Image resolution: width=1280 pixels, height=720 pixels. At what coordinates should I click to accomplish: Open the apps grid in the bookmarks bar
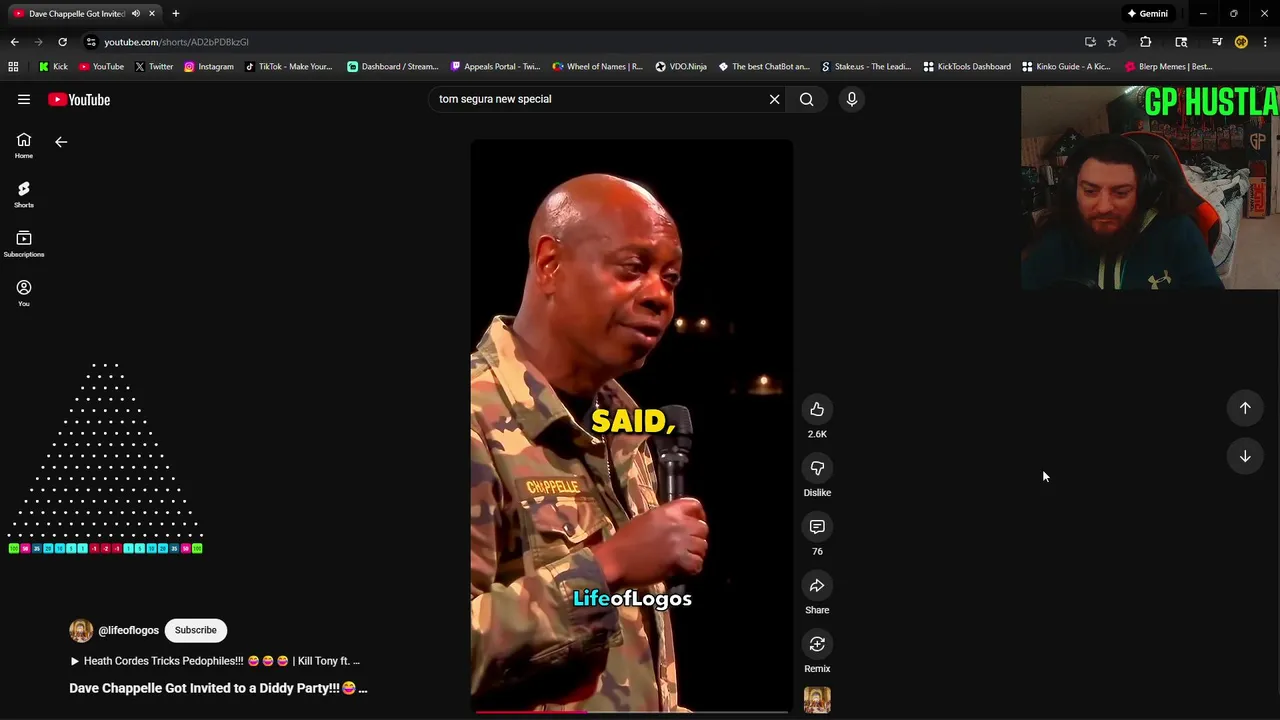point(13,67)
